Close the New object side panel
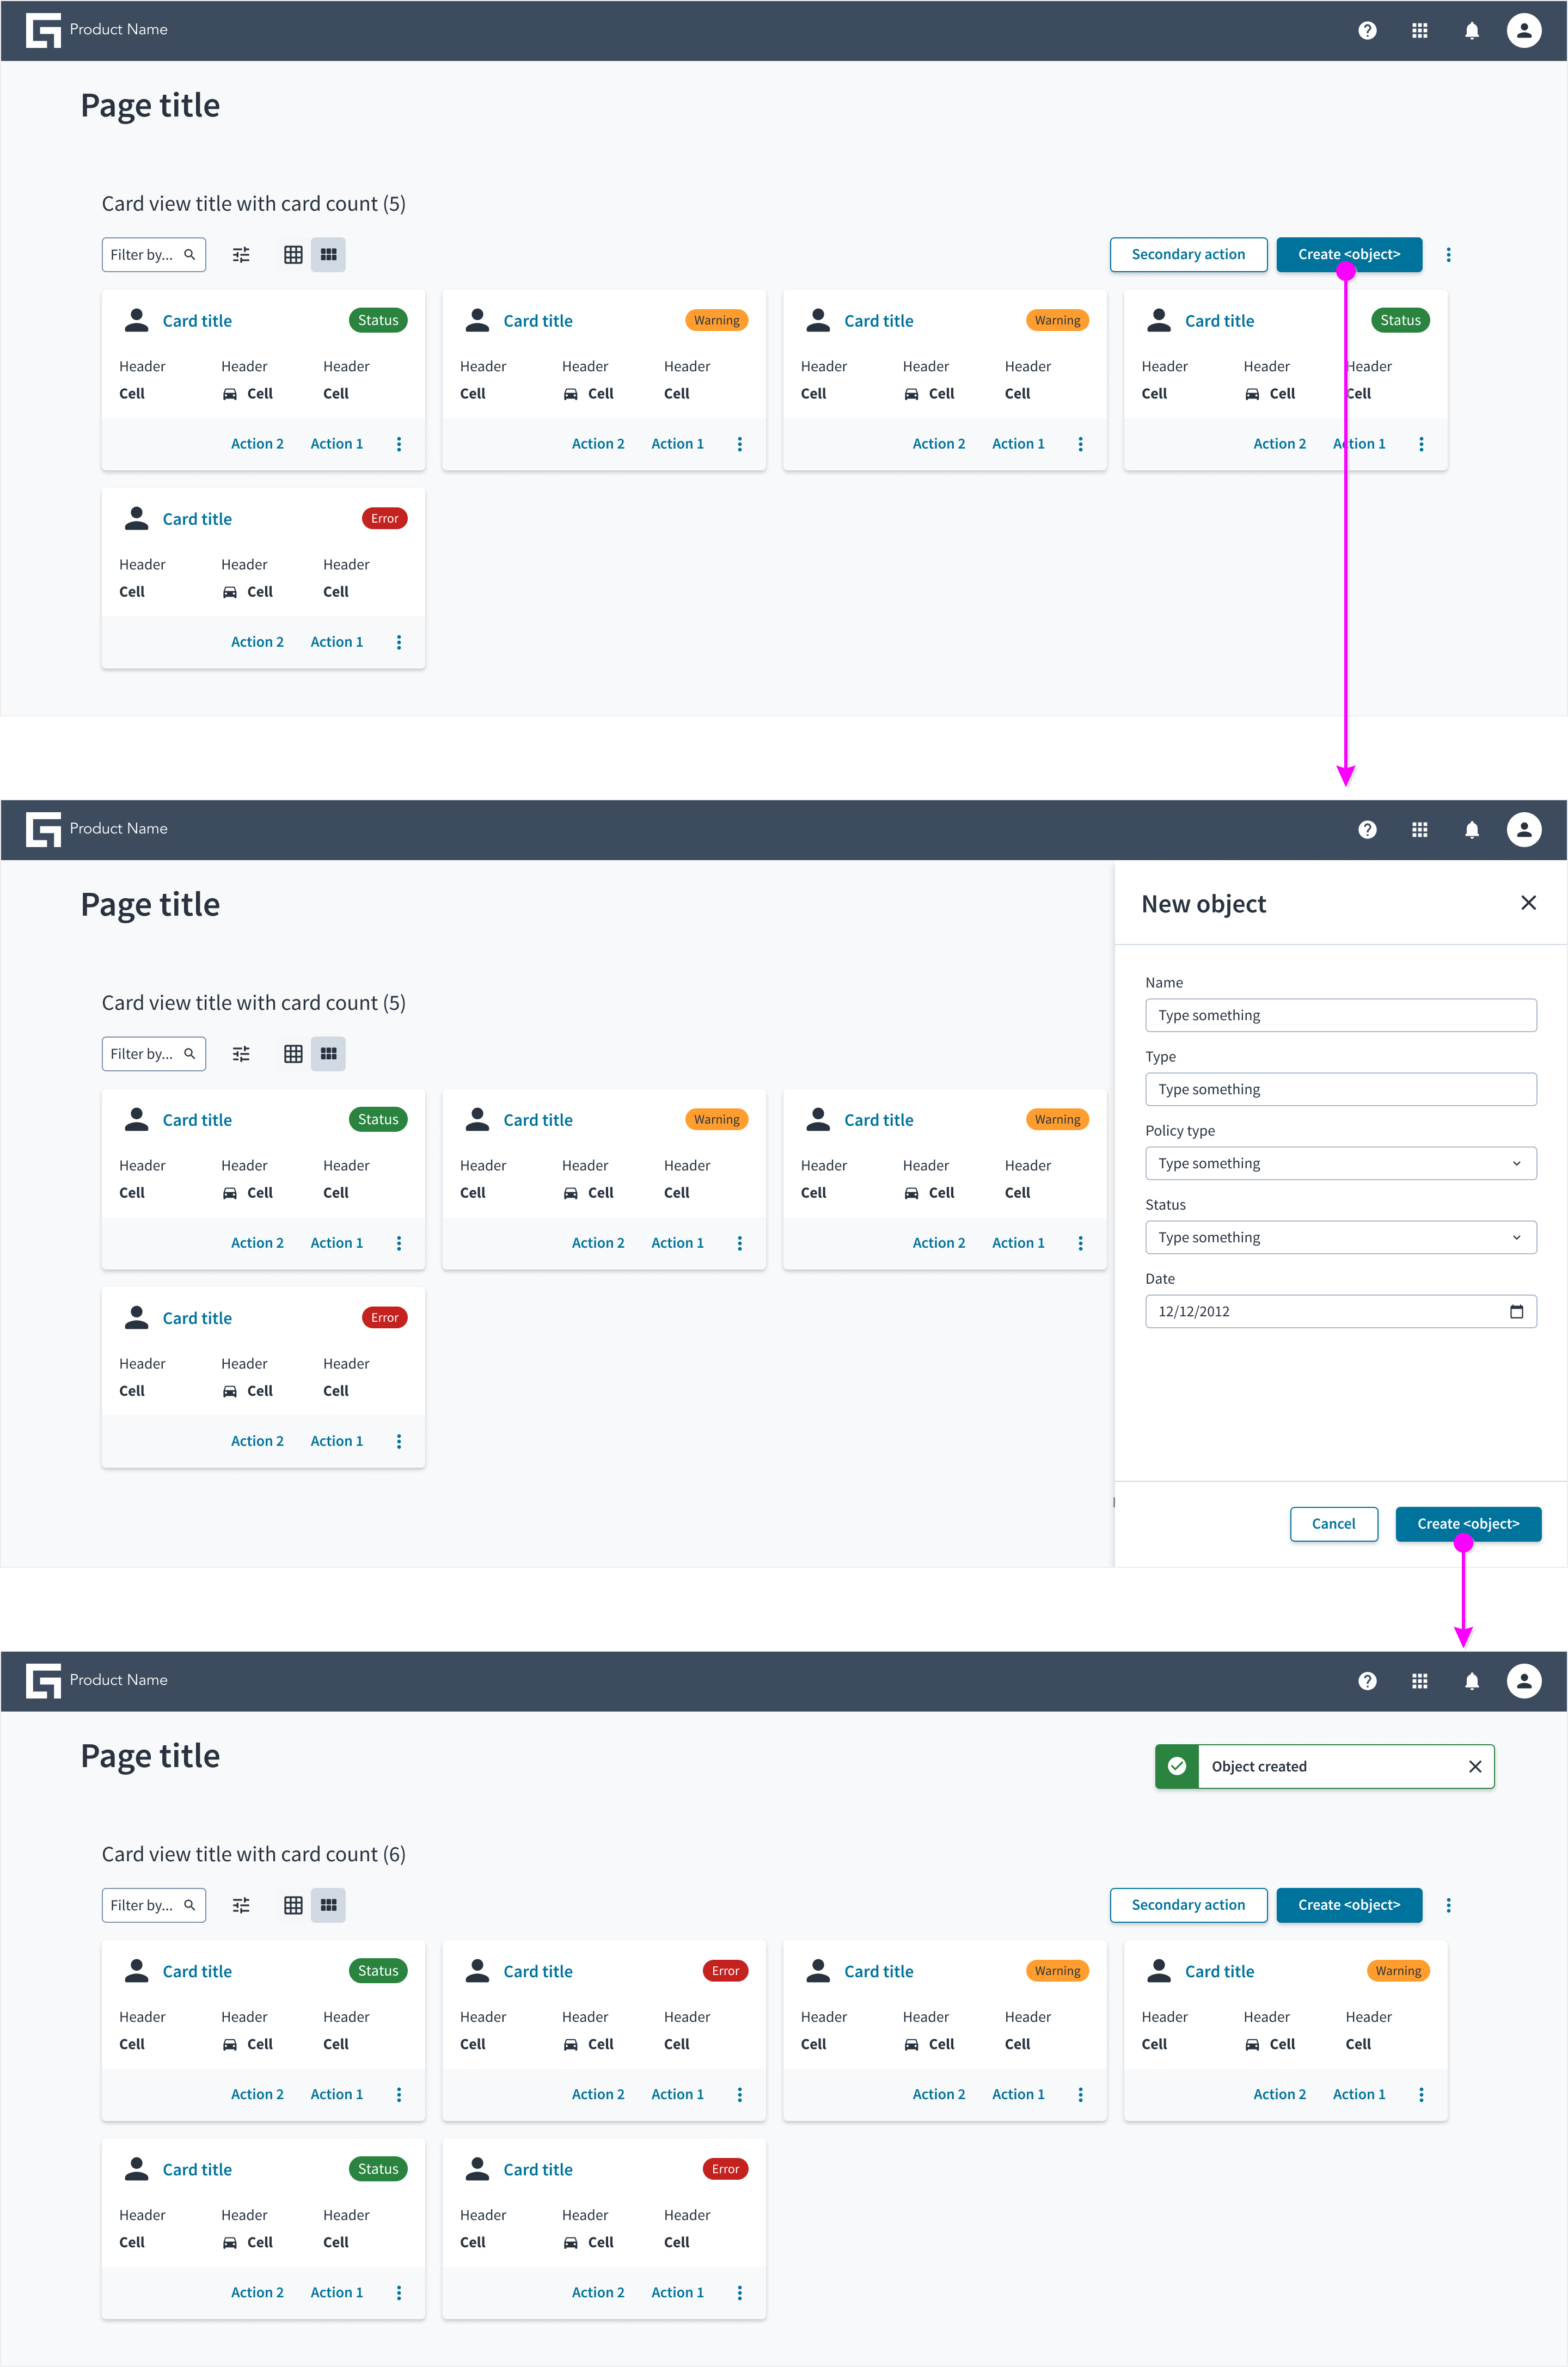The width and height of the screenshot is (1568, 2367). tap(1528, 903)
